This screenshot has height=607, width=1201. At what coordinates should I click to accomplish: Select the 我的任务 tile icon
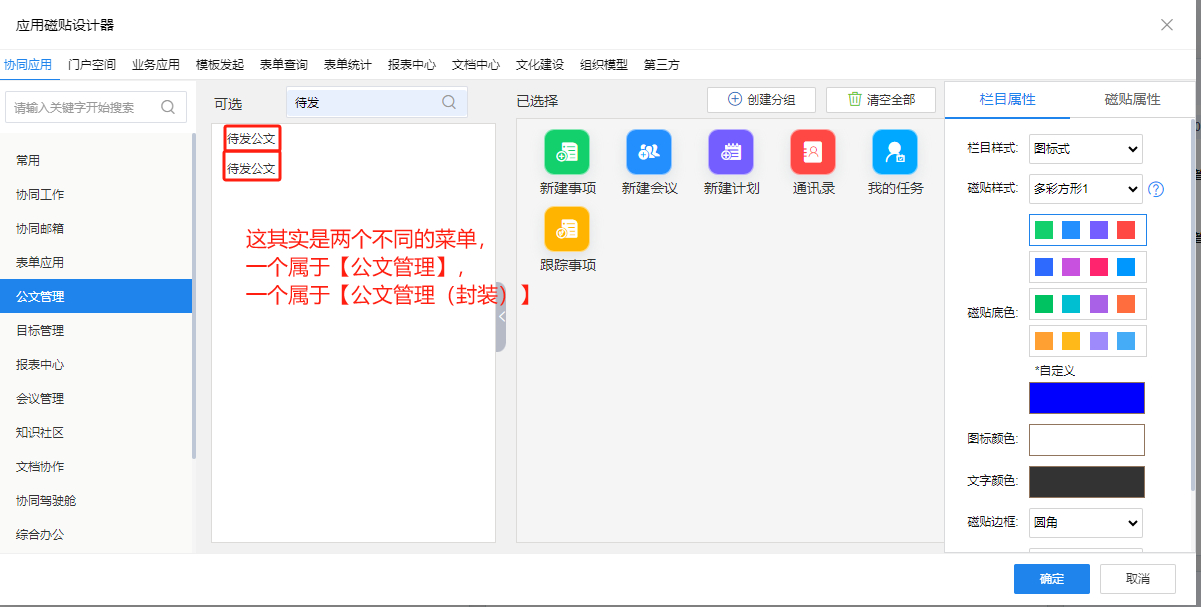point(895,152)
